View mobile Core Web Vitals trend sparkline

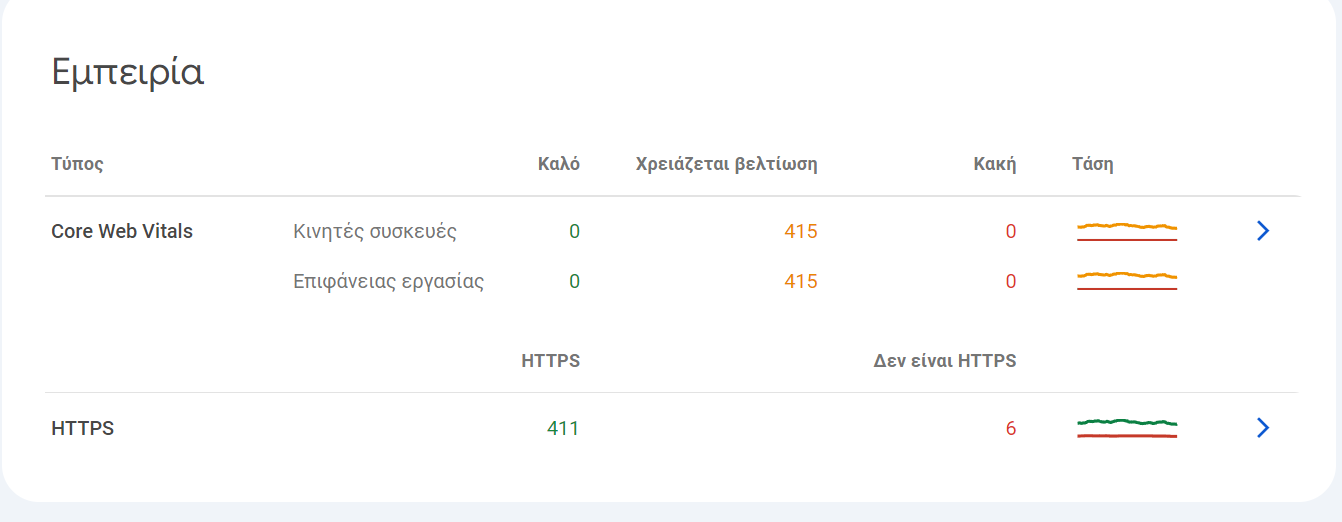click(1127, 232)
